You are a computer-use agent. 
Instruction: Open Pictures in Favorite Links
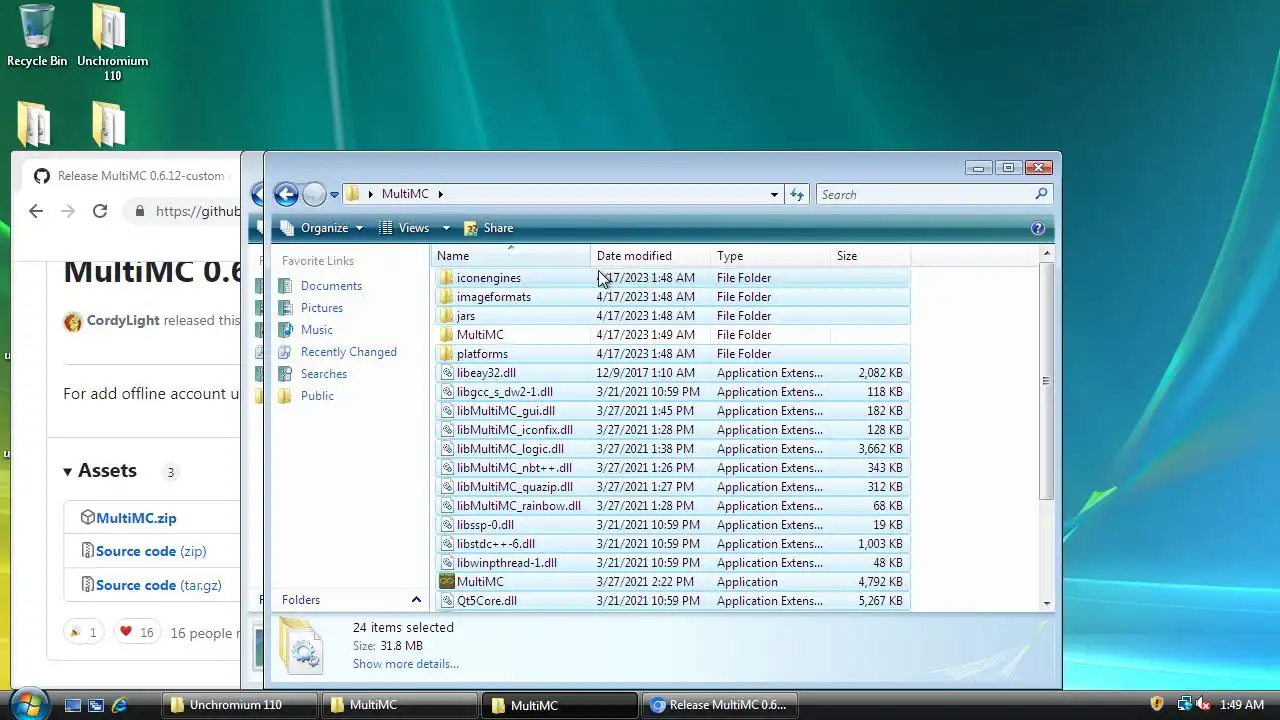pos(322,308)
